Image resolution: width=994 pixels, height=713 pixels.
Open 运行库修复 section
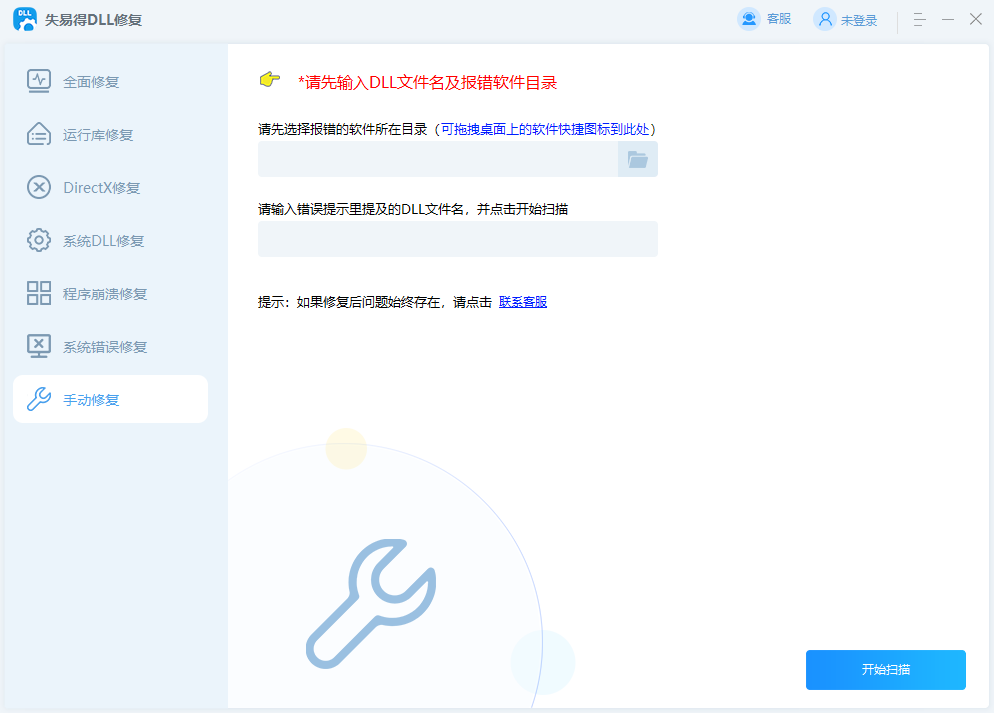(98, 135)
